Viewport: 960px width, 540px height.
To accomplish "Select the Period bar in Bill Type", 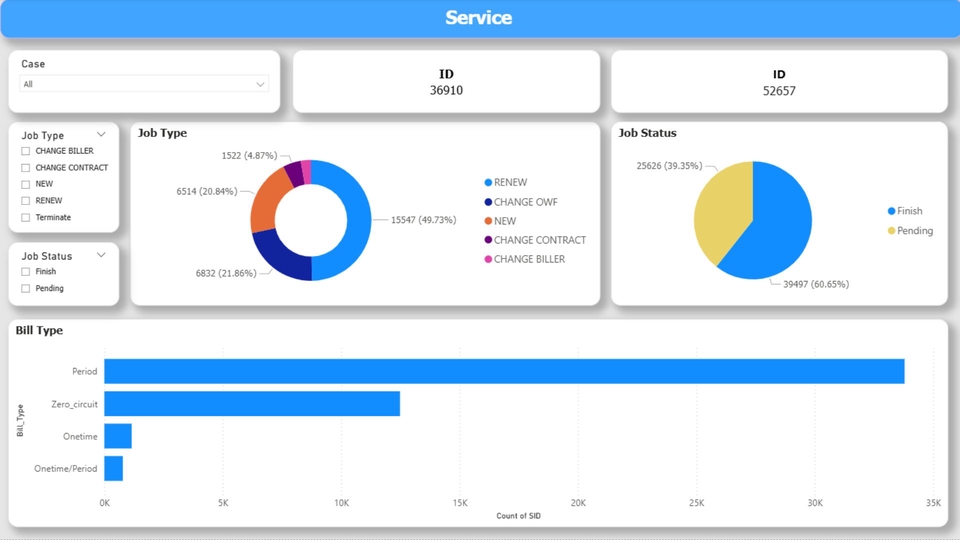I will [x=504, y=371].
